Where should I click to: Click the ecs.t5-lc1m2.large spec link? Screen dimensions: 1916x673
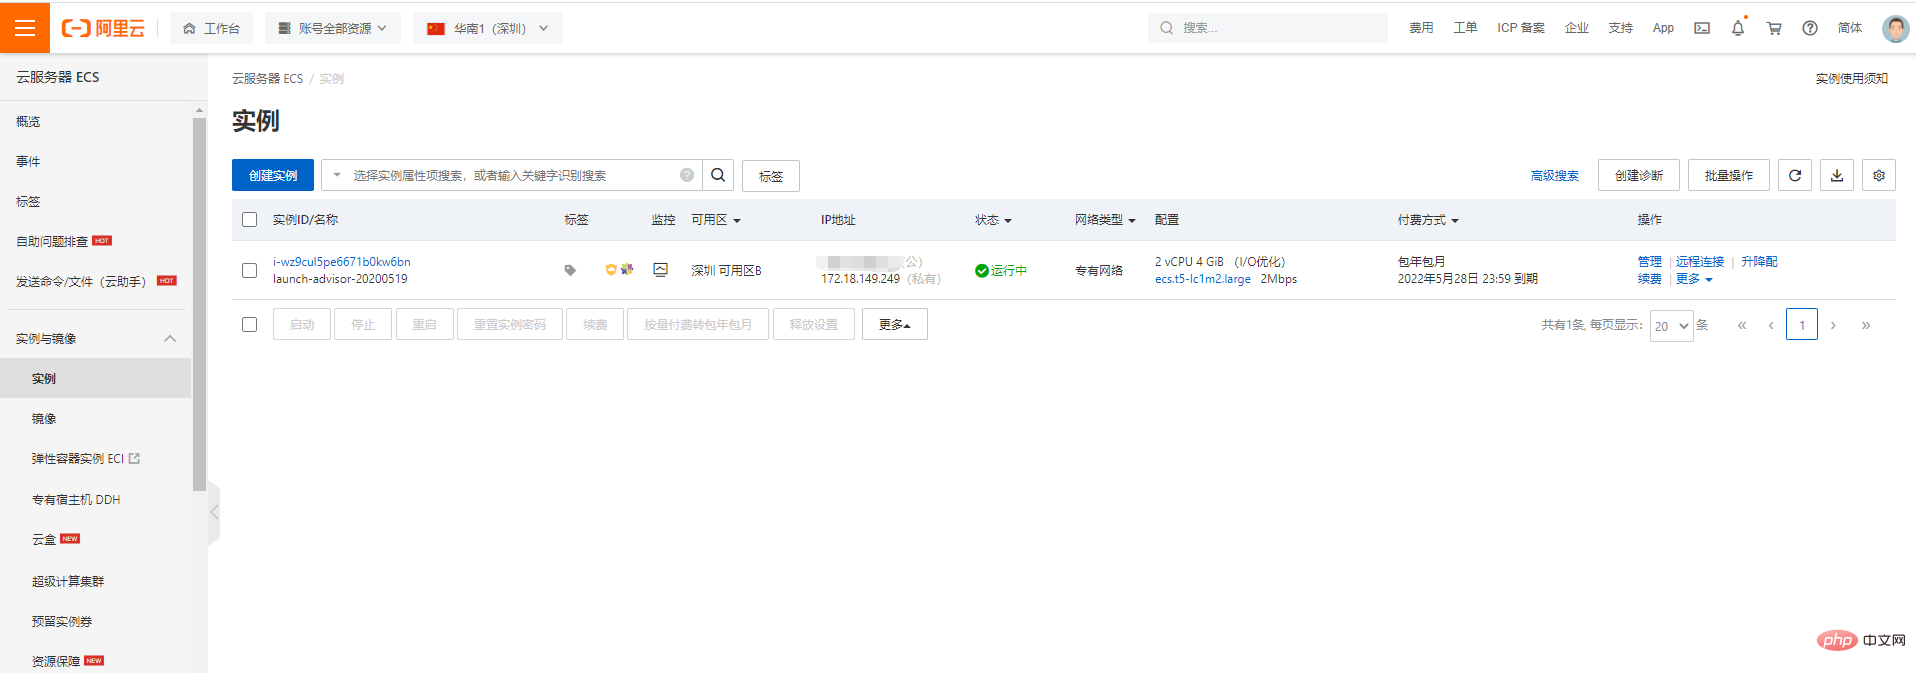click(1202, 279)
